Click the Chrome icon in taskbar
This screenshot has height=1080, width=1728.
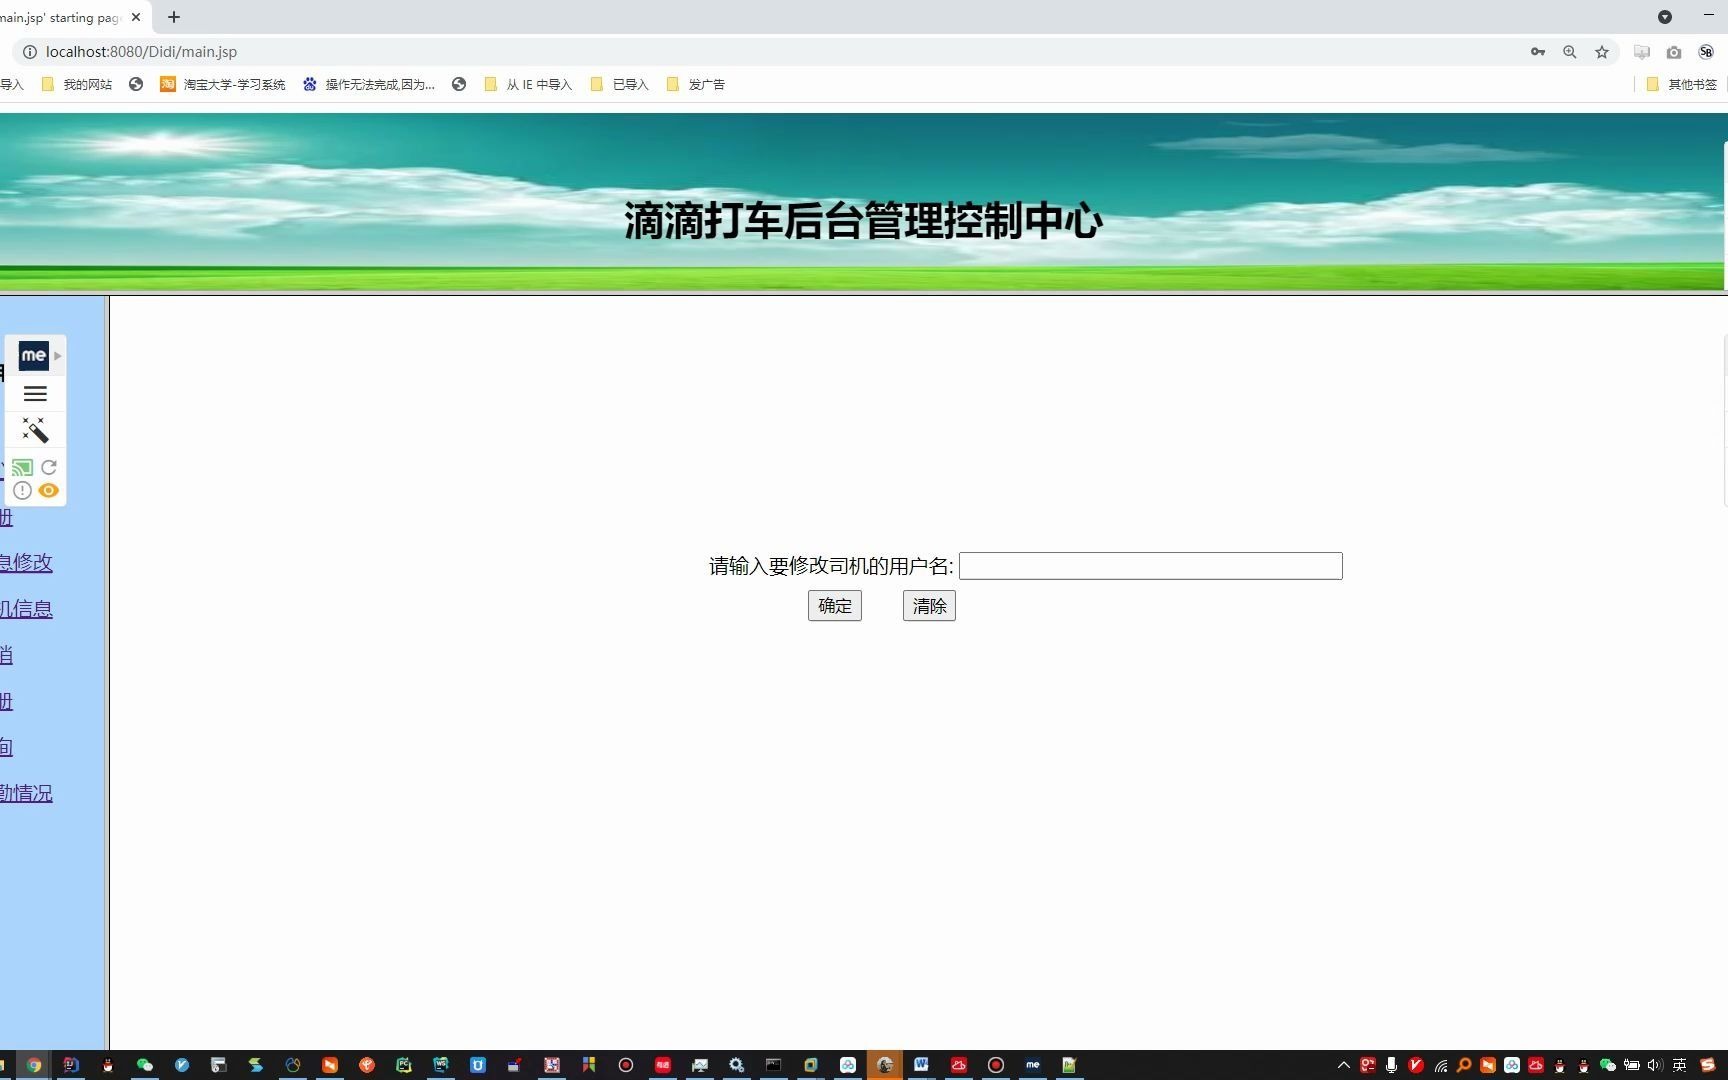coord(34,1065)
